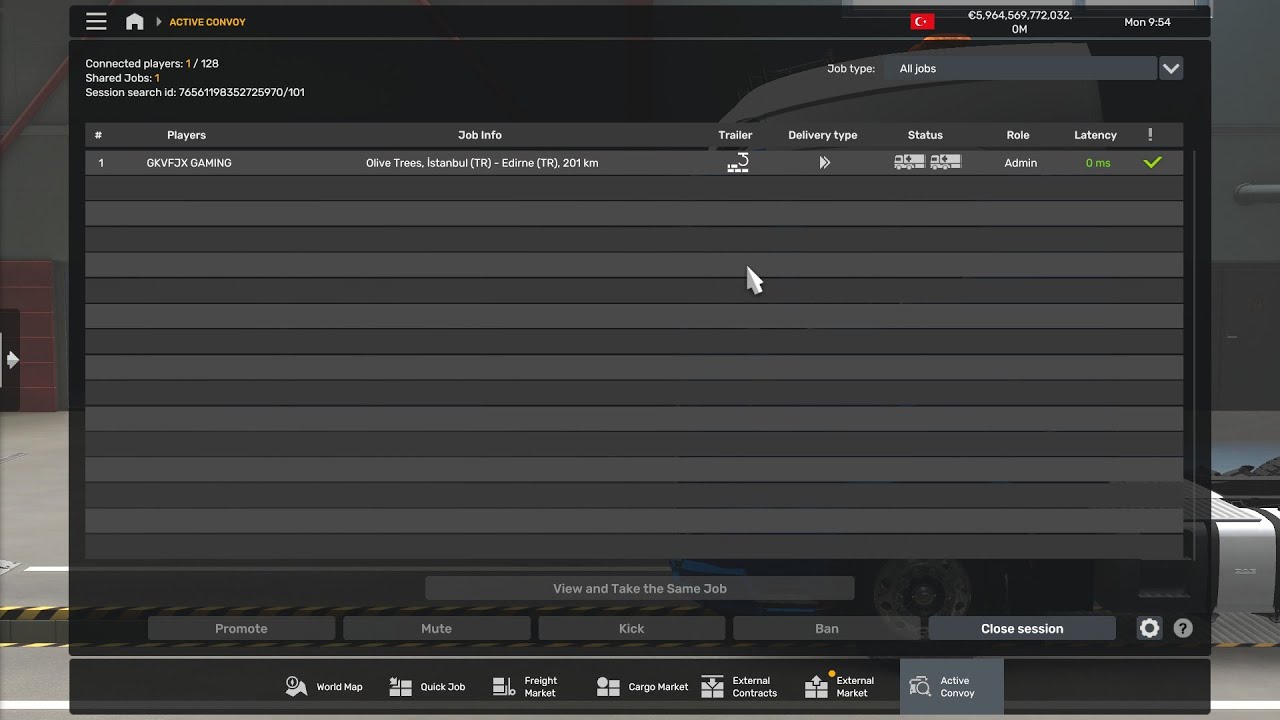
Task: Open Cargo Market tab
Action: pos(642,687)
